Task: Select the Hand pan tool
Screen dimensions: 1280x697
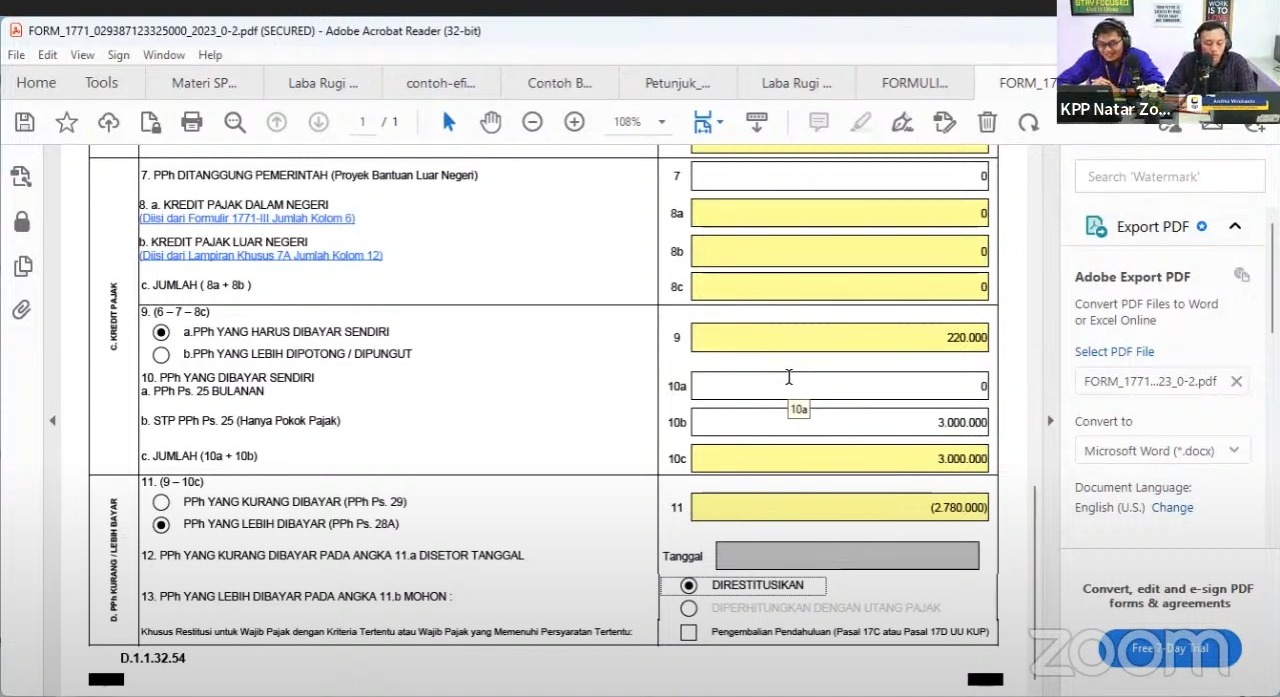Action: pos(490,122)
